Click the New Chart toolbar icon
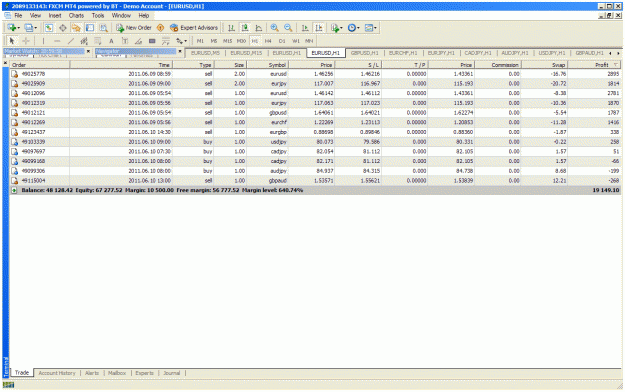 tap(11, 28)
